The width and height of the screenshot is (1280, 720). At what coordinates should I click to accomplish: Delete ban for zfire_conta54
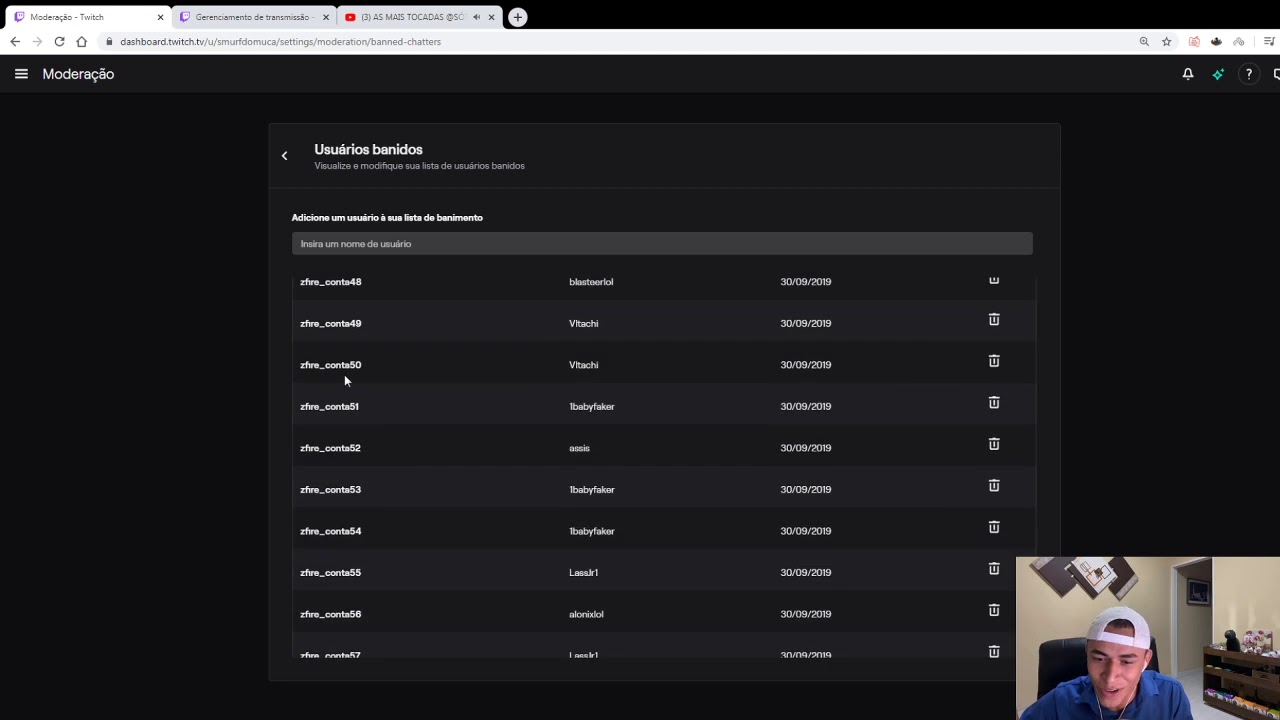pyautogui.click(x=994, y=527)
